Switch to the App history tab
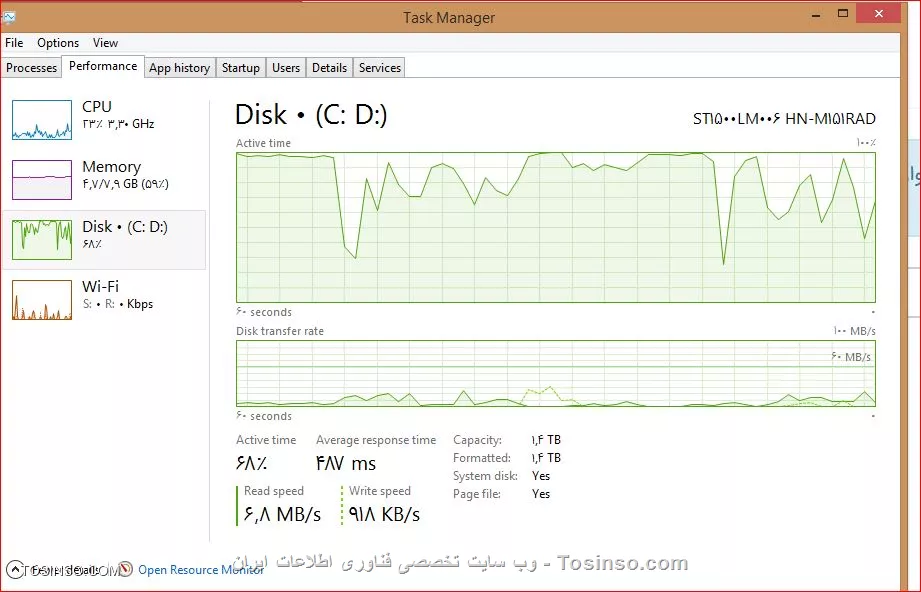This screenshot has width=921, height=592. click(179, 68)
